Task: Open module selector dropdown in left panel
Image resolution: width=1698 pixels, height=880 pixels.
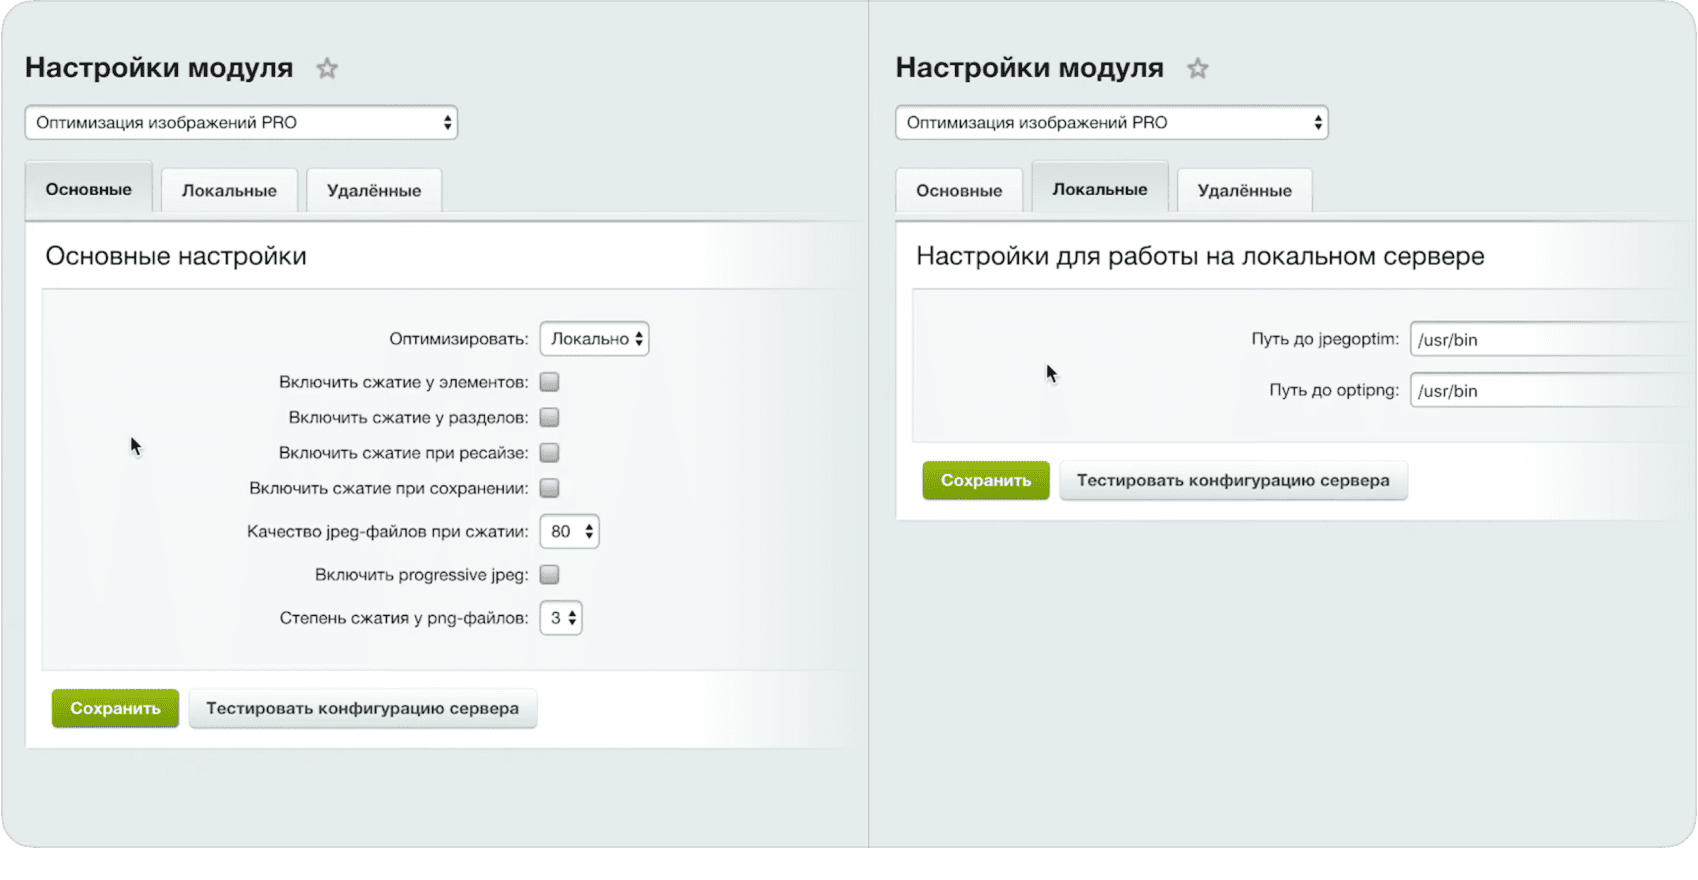Action: pyautogui.click(x=241, y=123)
